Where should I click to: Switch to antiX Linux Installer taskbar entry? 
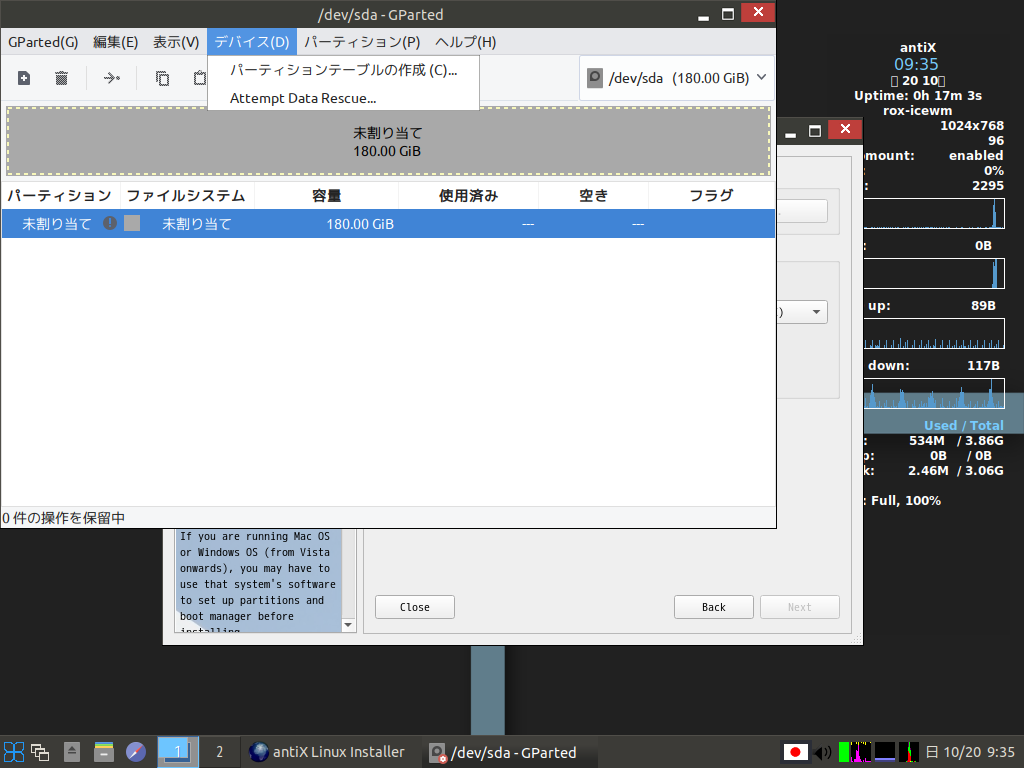pos(329,752)
